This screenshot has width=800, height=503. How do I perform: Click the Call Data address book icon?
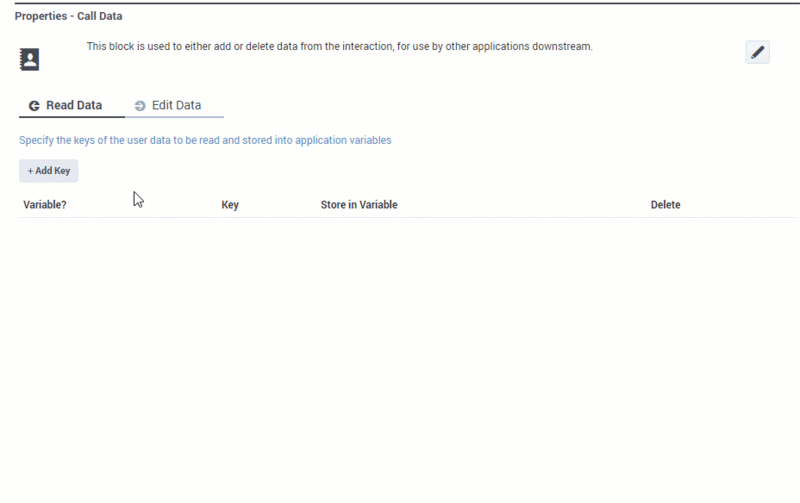pos(30,59)
